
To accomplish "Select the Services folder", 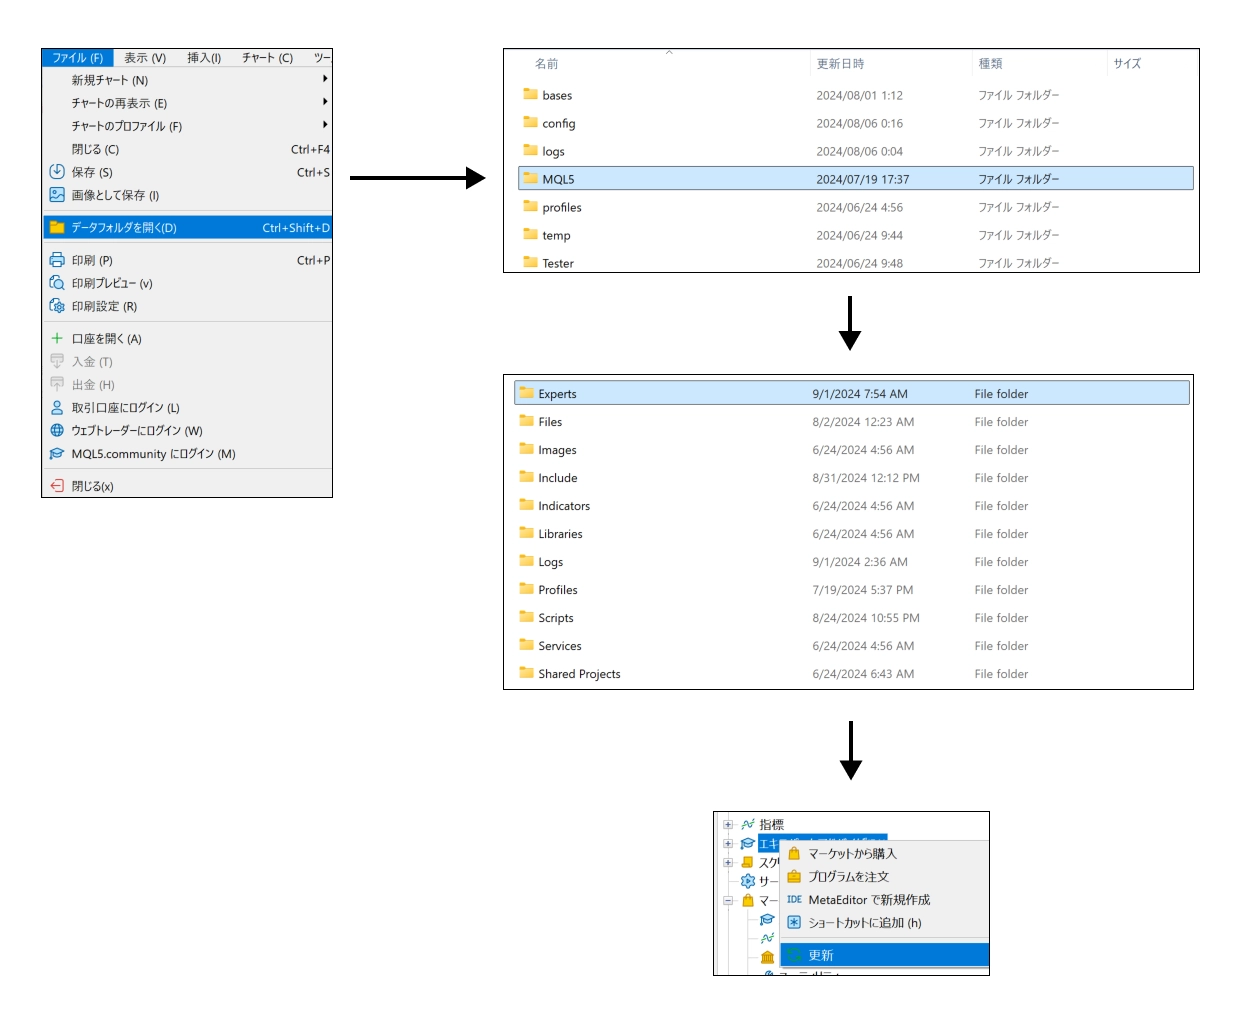I will 852,646.
